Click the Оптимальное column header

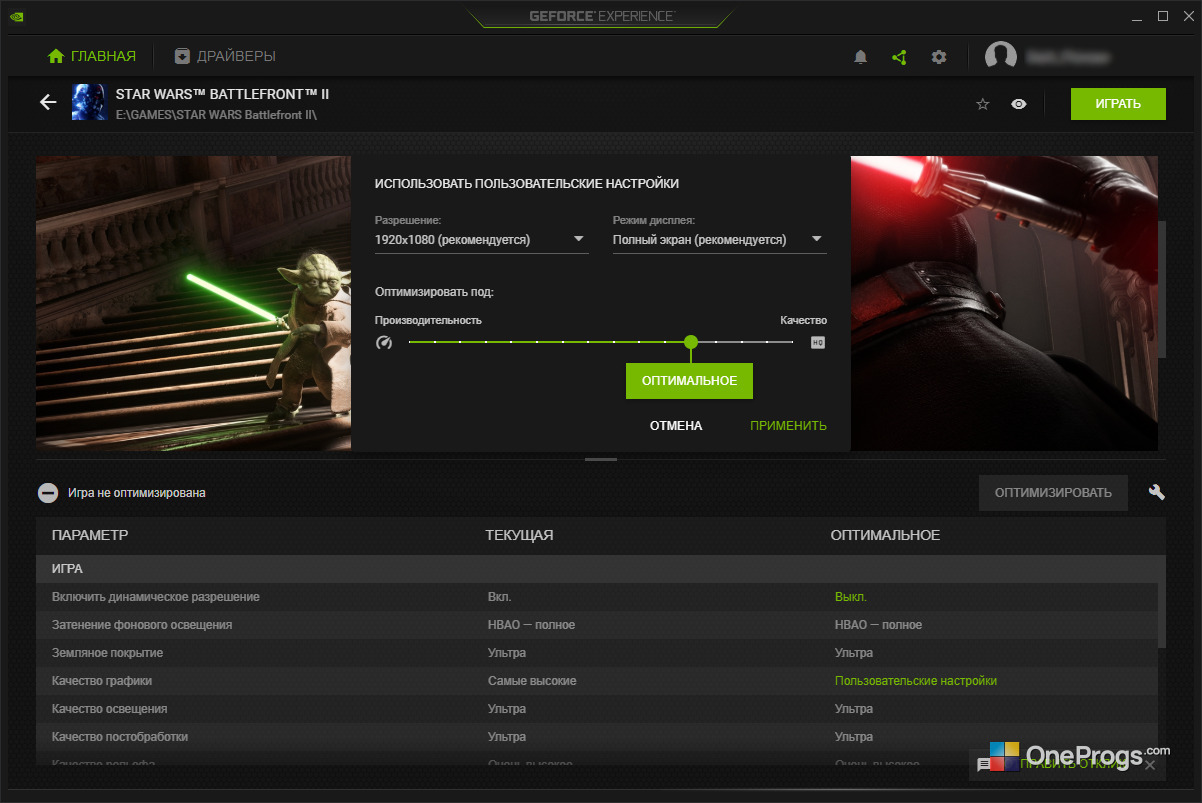885,535
